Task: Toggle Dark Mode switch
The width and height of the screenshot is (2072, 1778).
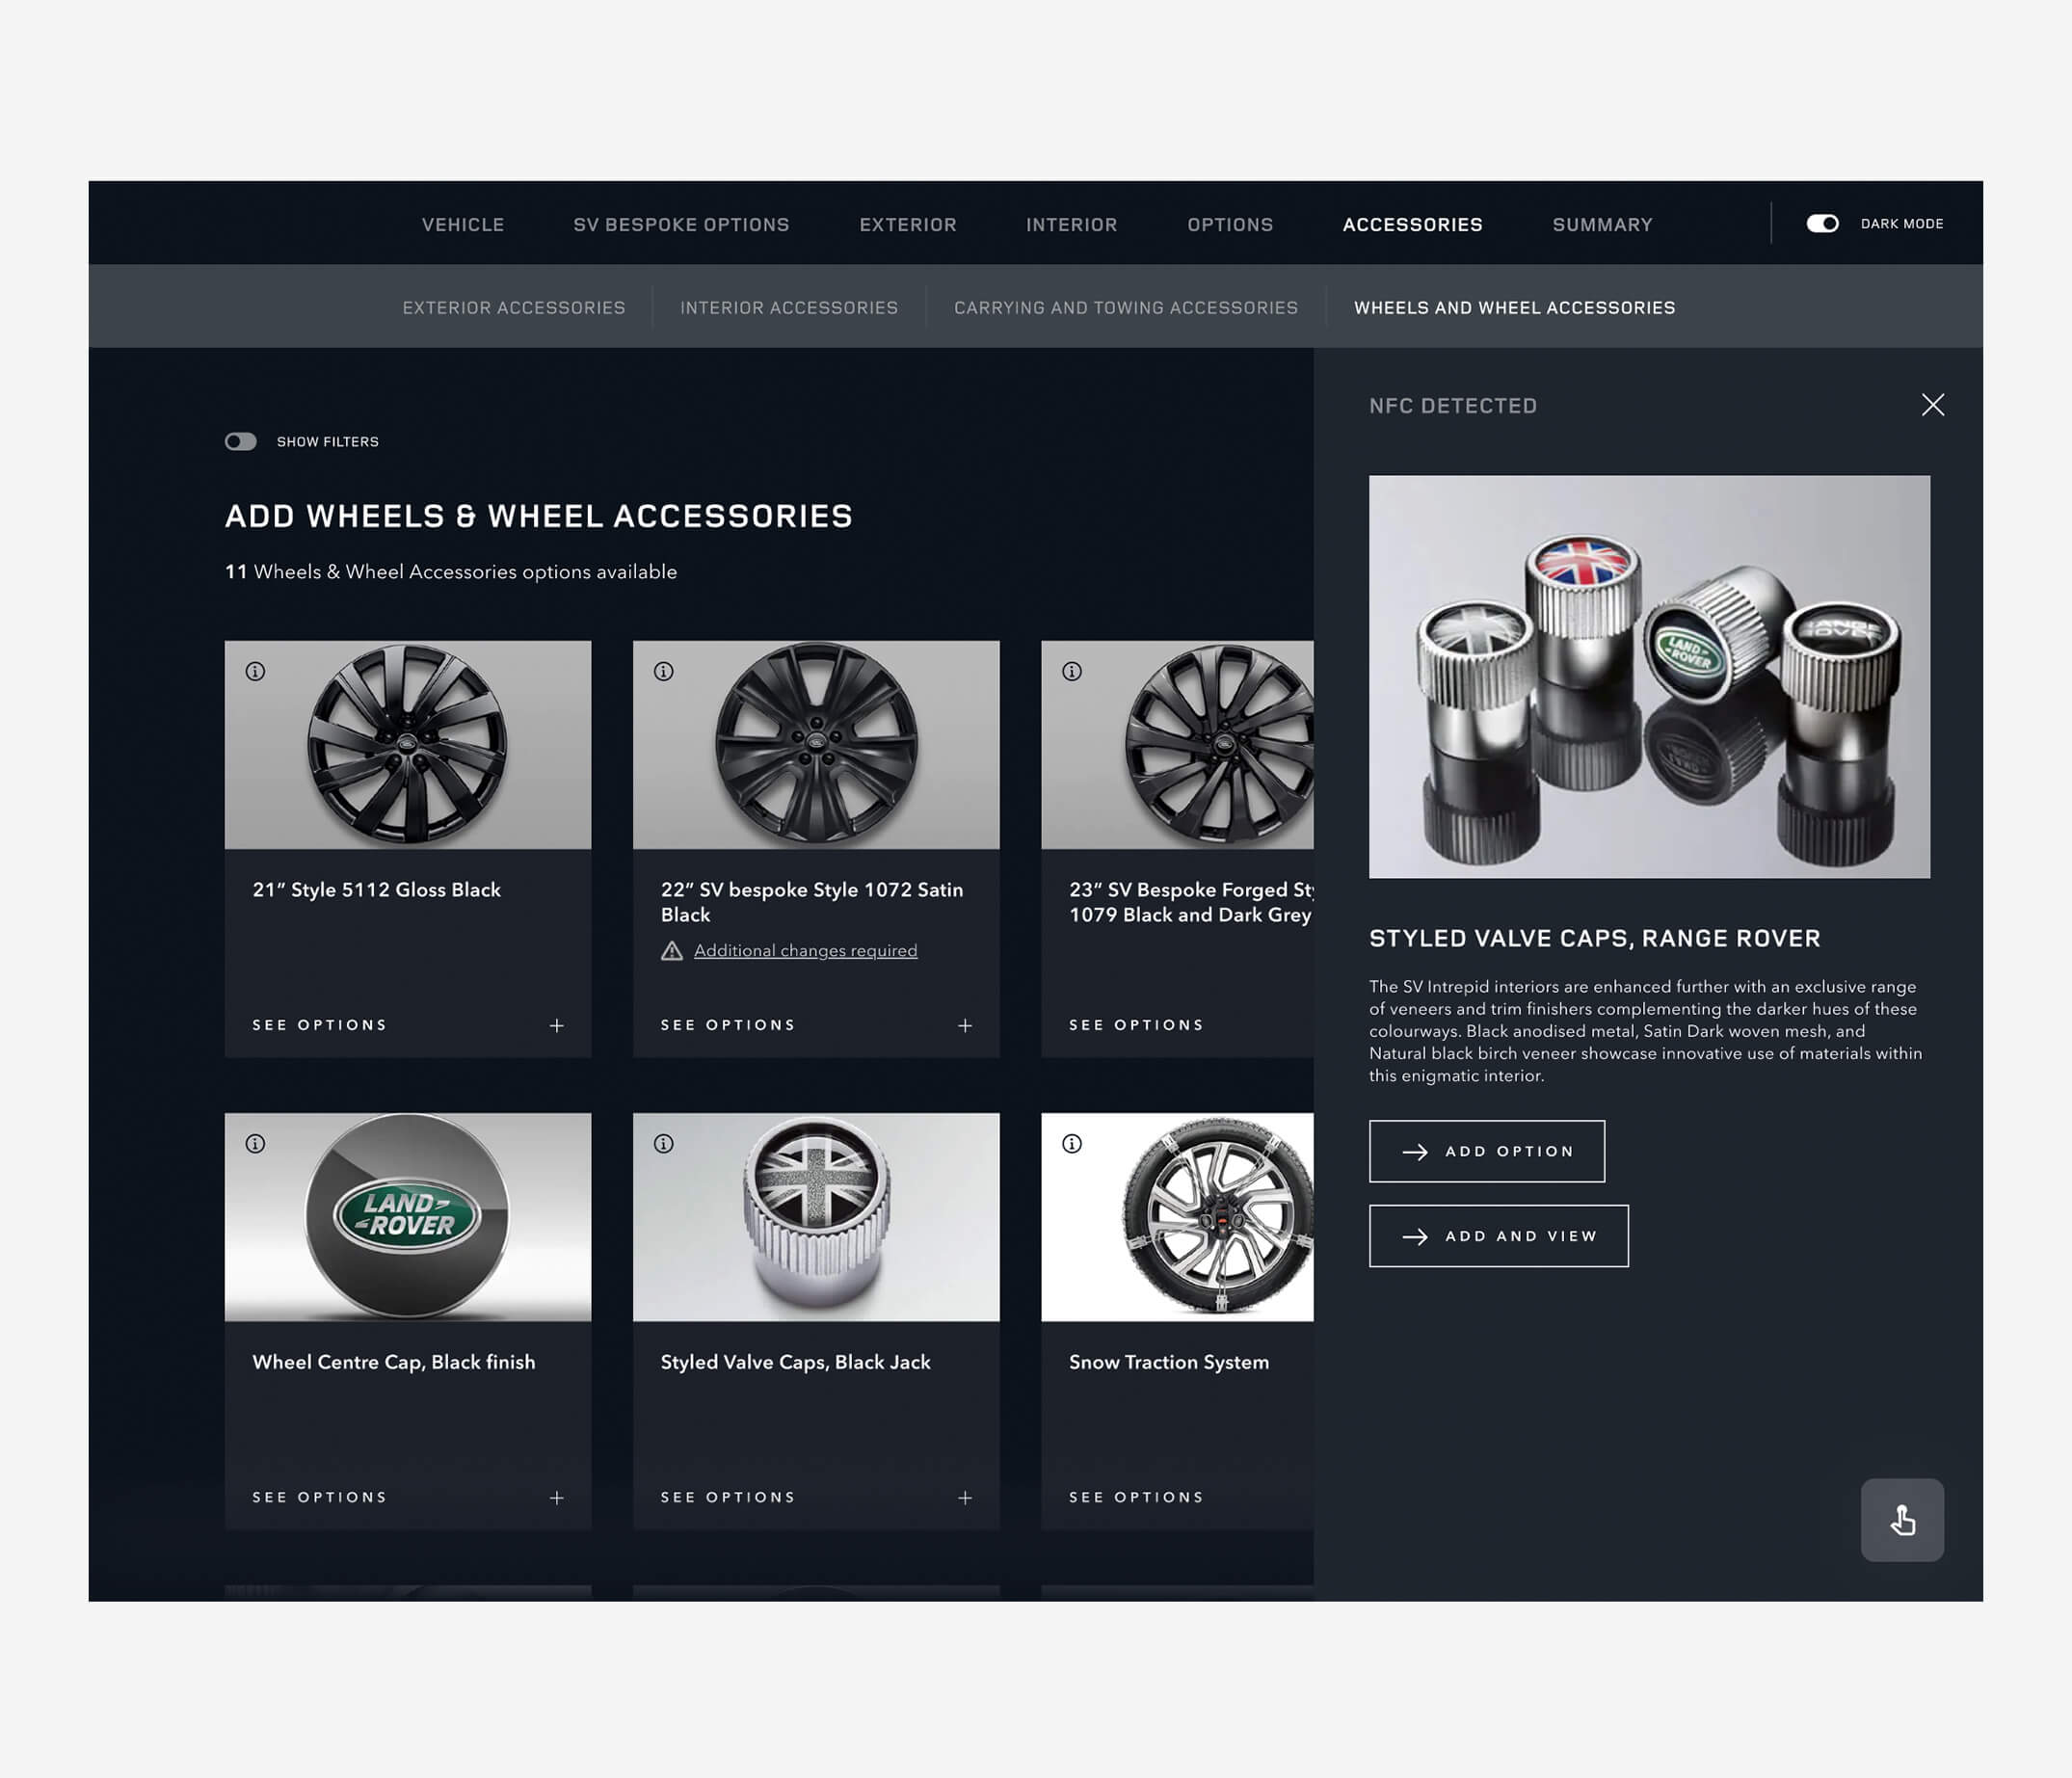Action: [x=1822, y=224]
